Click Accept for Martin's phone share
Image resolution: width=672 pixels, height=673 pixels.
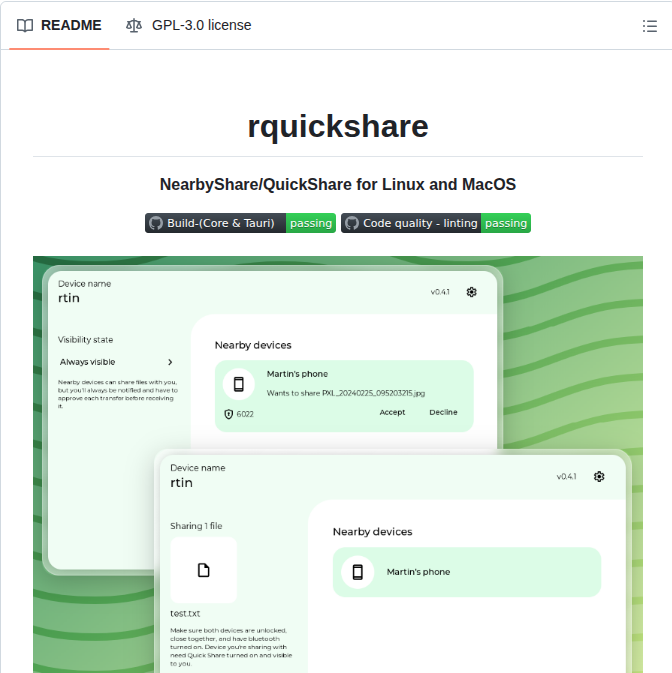[392, 412]
